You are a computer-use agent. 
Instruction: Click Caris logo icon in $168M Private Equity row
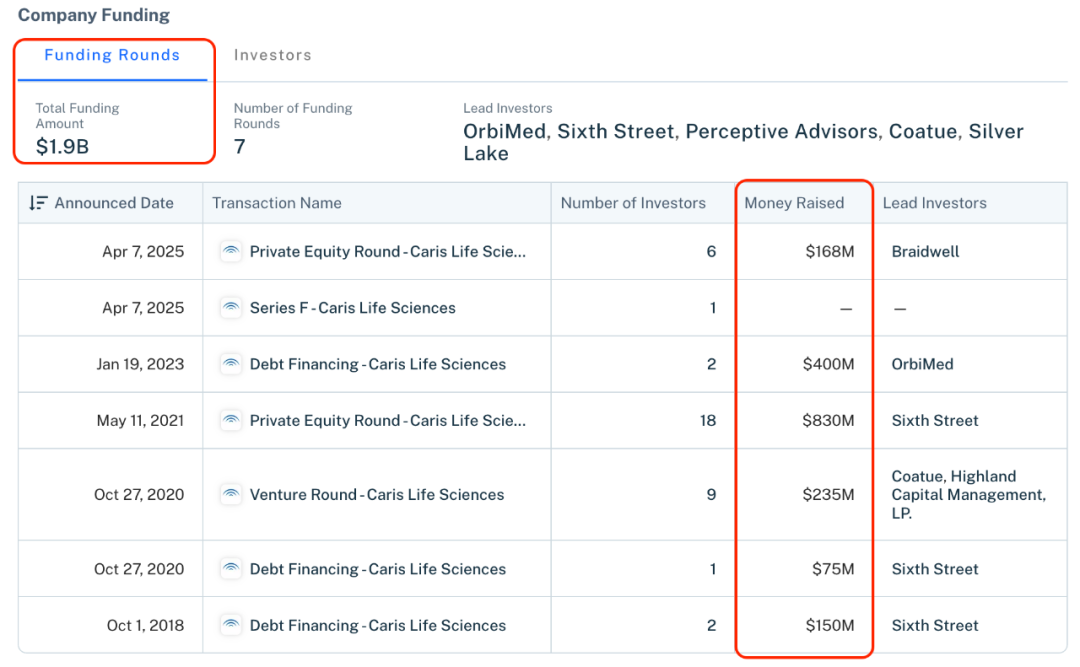[x=231, y=252]
